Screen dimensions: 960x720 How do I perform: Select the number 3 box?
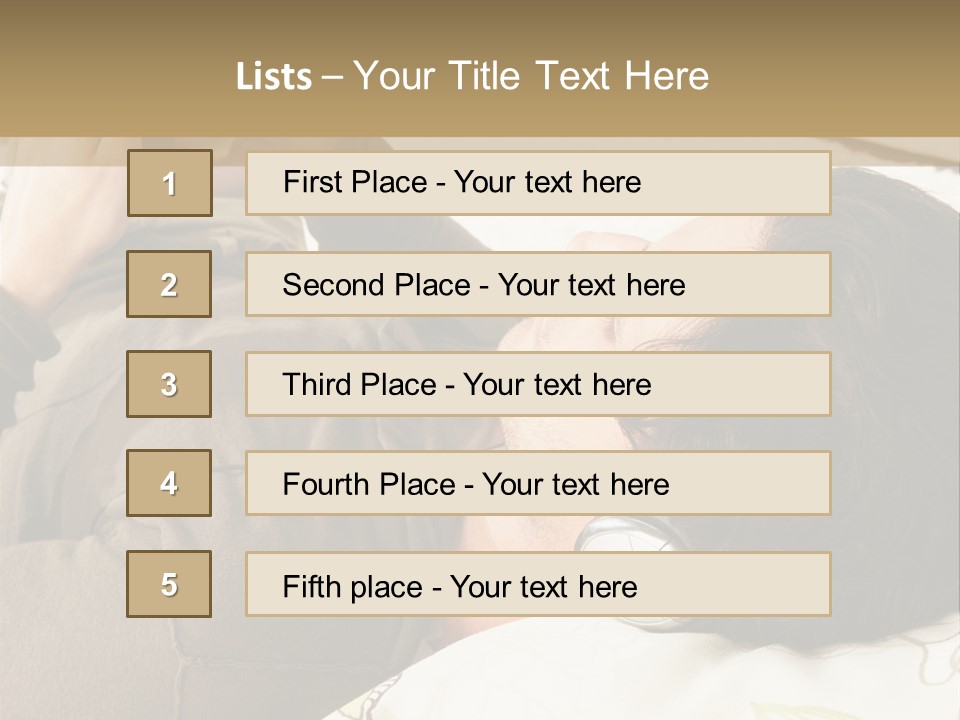pos(169,384)
